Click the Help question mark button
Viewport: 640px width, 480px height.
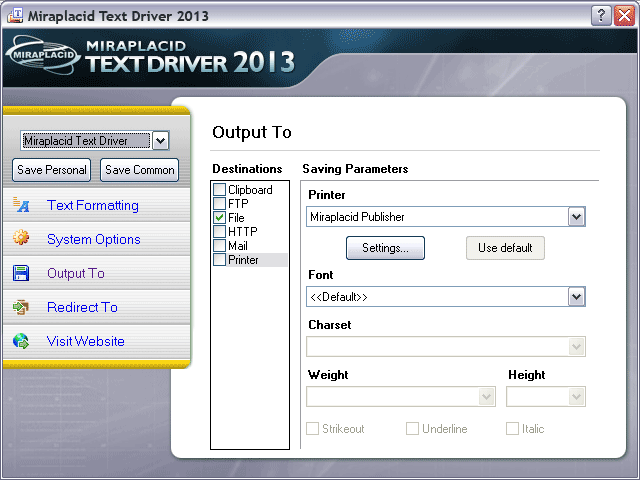pos(601,16)
